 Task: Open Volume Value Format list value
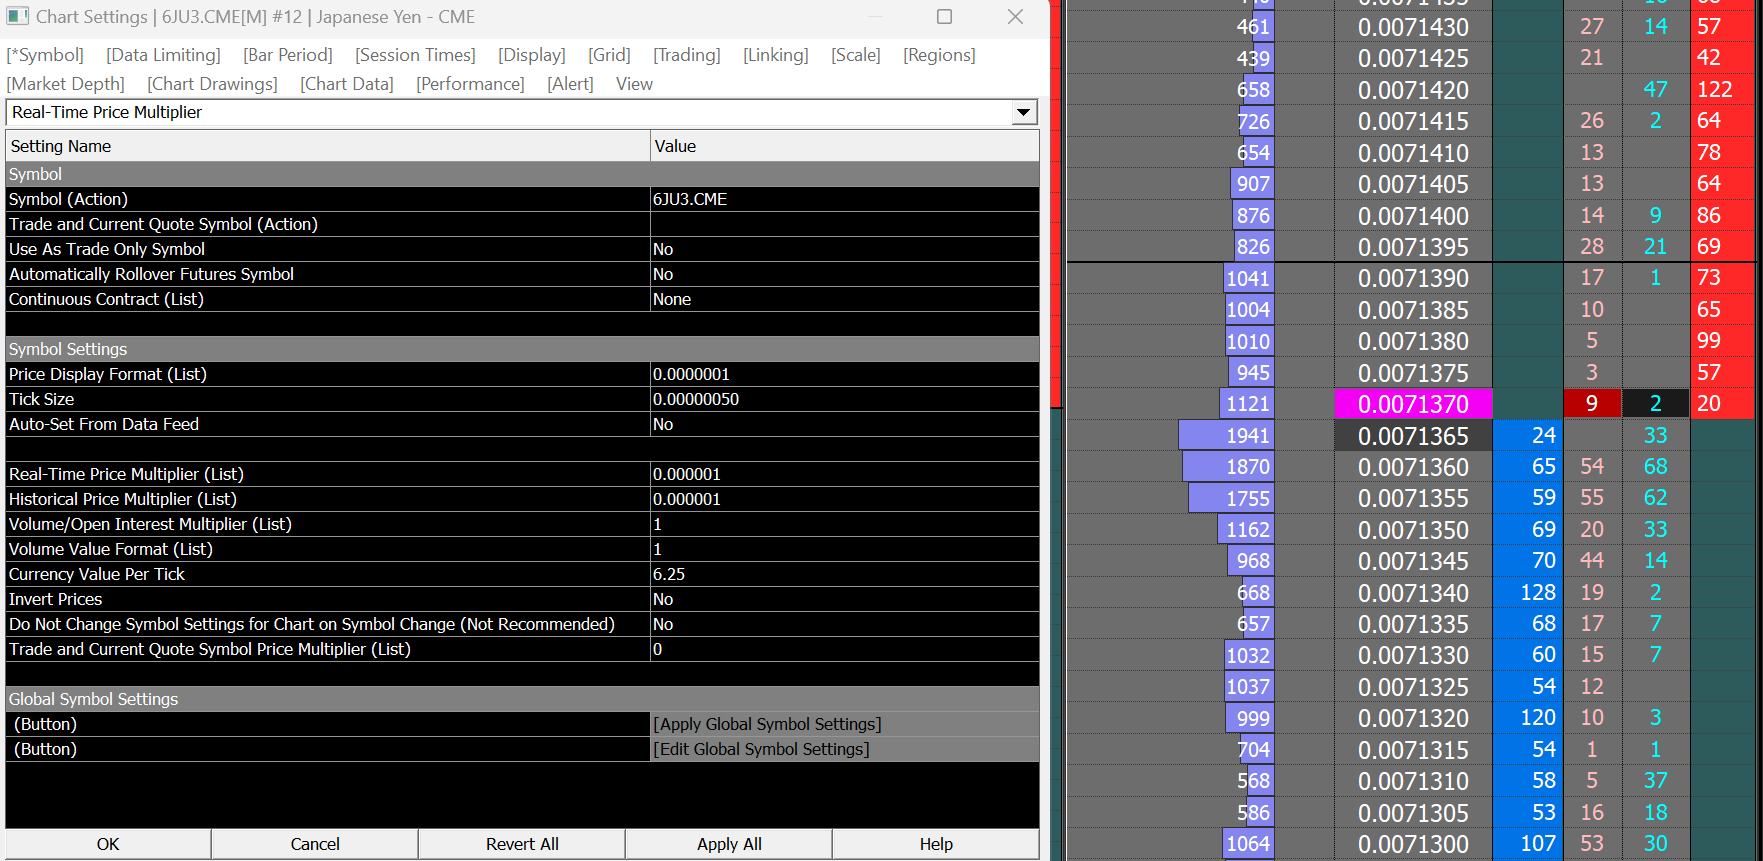pos(844,549)
